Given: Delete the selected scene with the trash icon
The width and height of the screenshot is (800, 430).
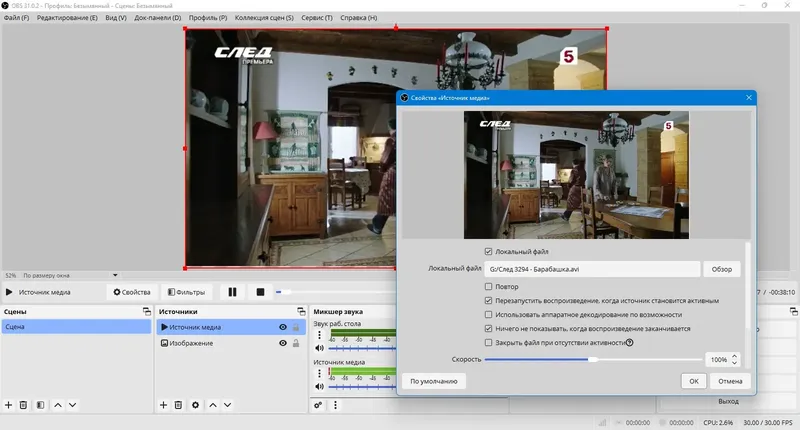Looking at the screenshot, I should pyautogui.click(x=23, y=405).
